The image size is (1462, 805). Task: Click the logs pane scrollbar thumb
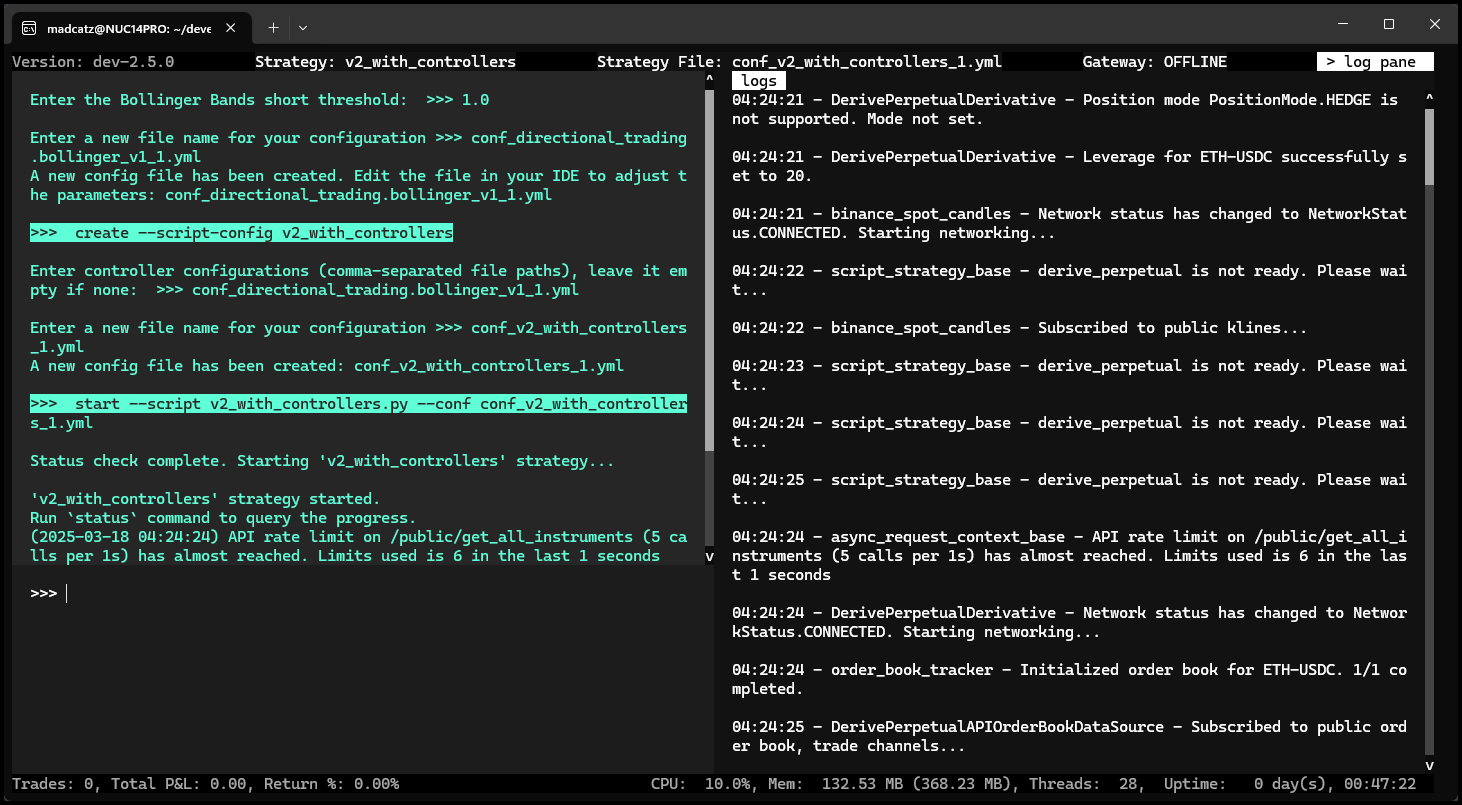pos(1429,147)
